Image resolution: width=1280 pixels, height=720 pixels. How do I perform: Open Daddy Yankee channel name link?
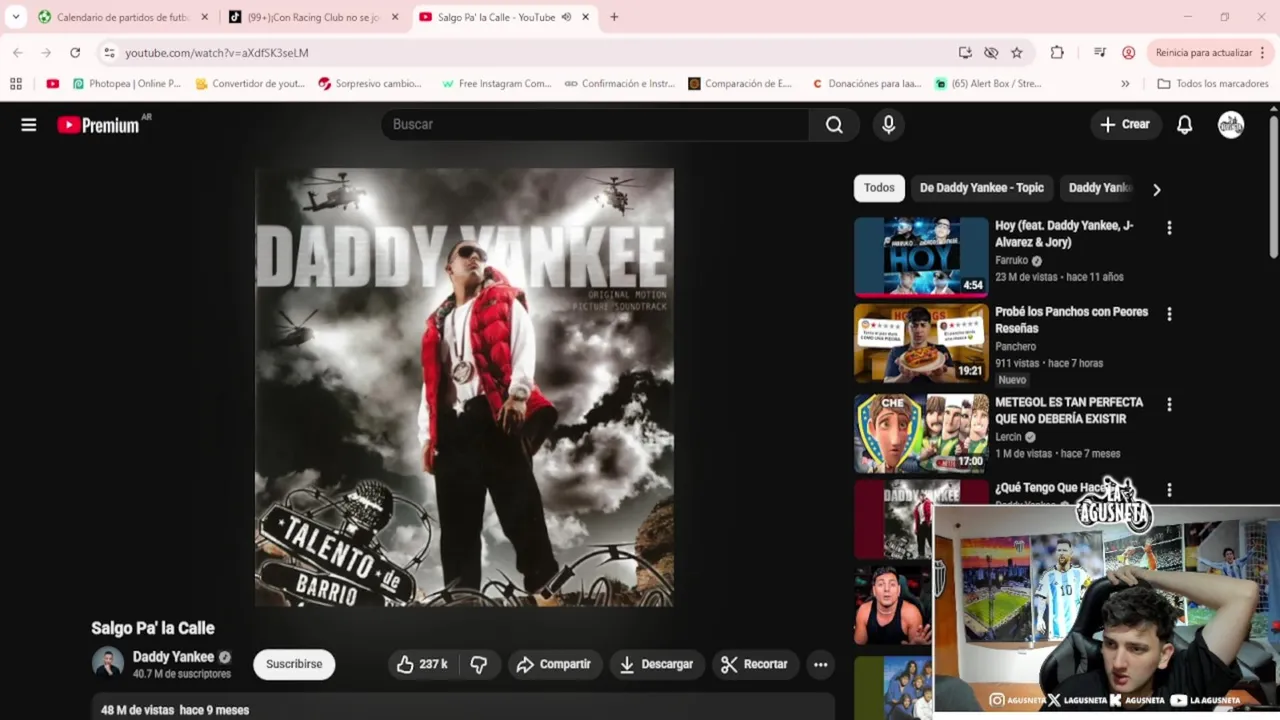point(173,657)
